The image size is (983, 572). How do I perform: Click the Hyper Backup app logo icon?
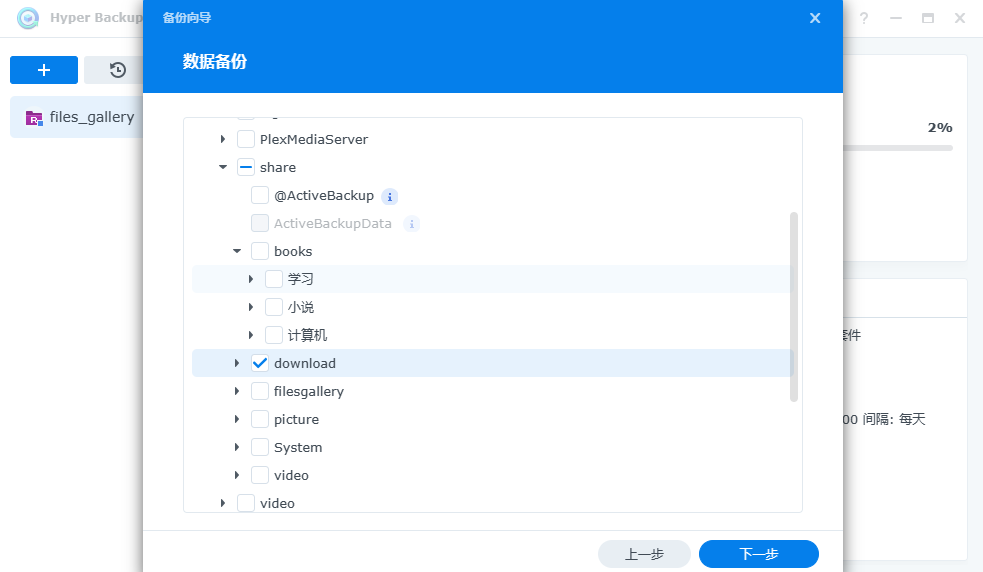pyautogui.click(x=28, y=18)
